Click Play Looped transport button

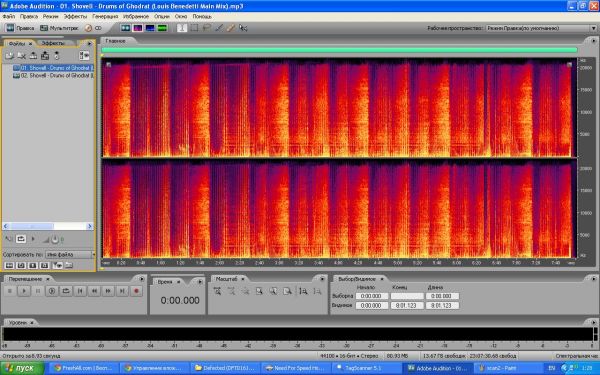click(x=66, y=291)
